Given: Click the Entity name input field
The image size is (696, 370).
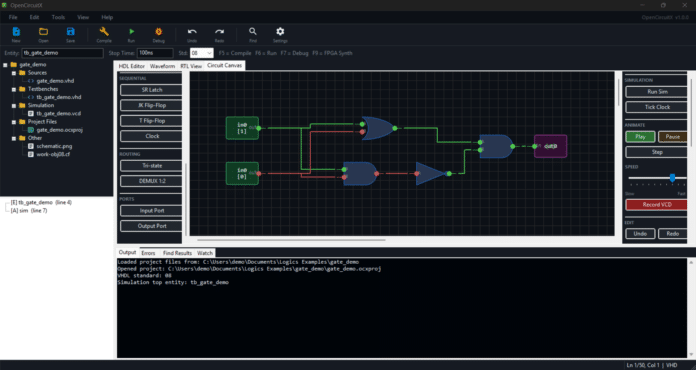Looking at the screenshot, I should (x=63, y=53).
